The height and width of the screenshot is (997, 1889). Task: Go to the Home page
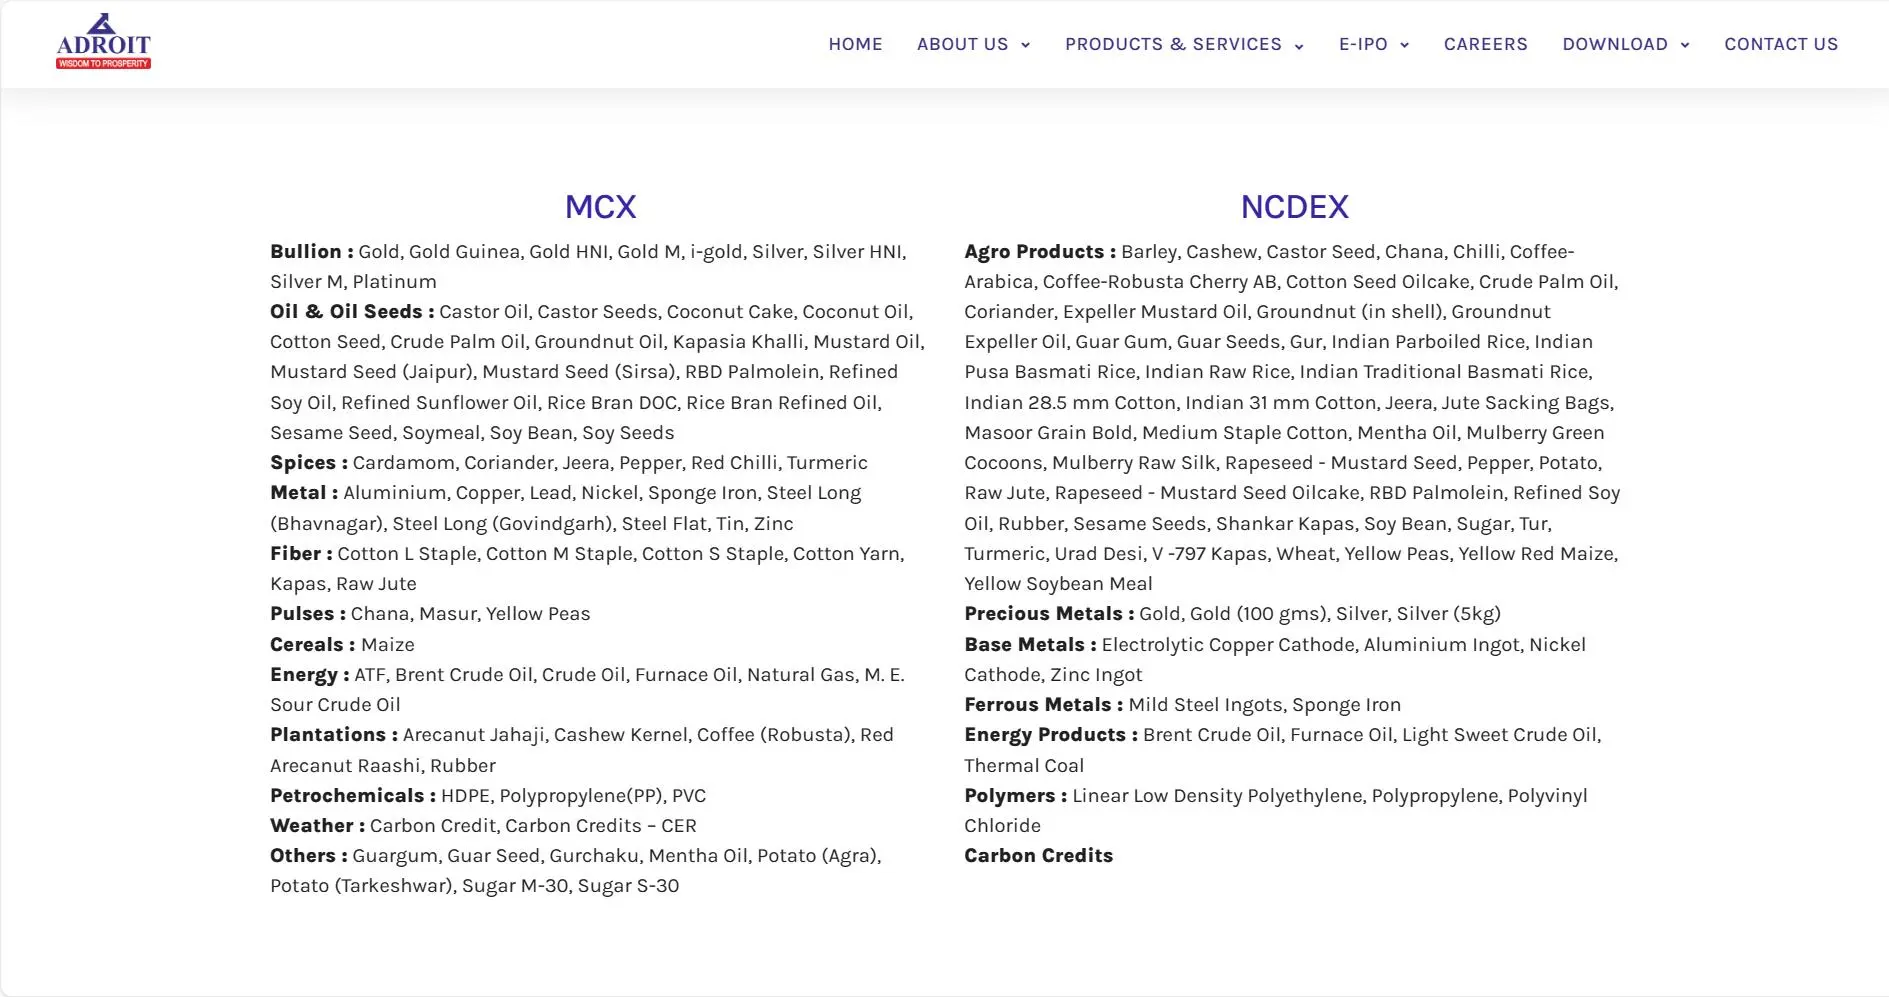coord(855,44)
